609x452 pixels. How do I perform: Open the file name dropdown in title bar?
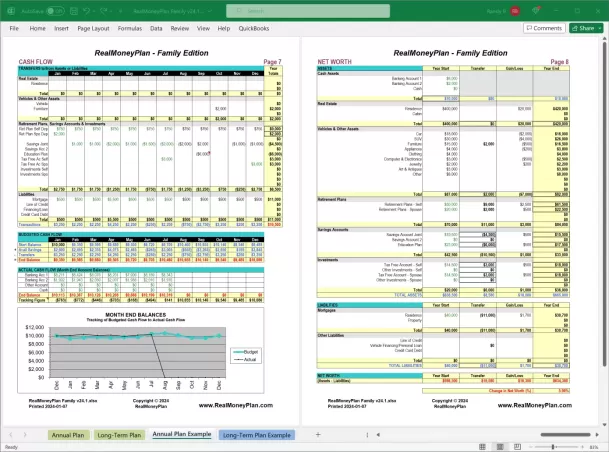coord(210,11)
